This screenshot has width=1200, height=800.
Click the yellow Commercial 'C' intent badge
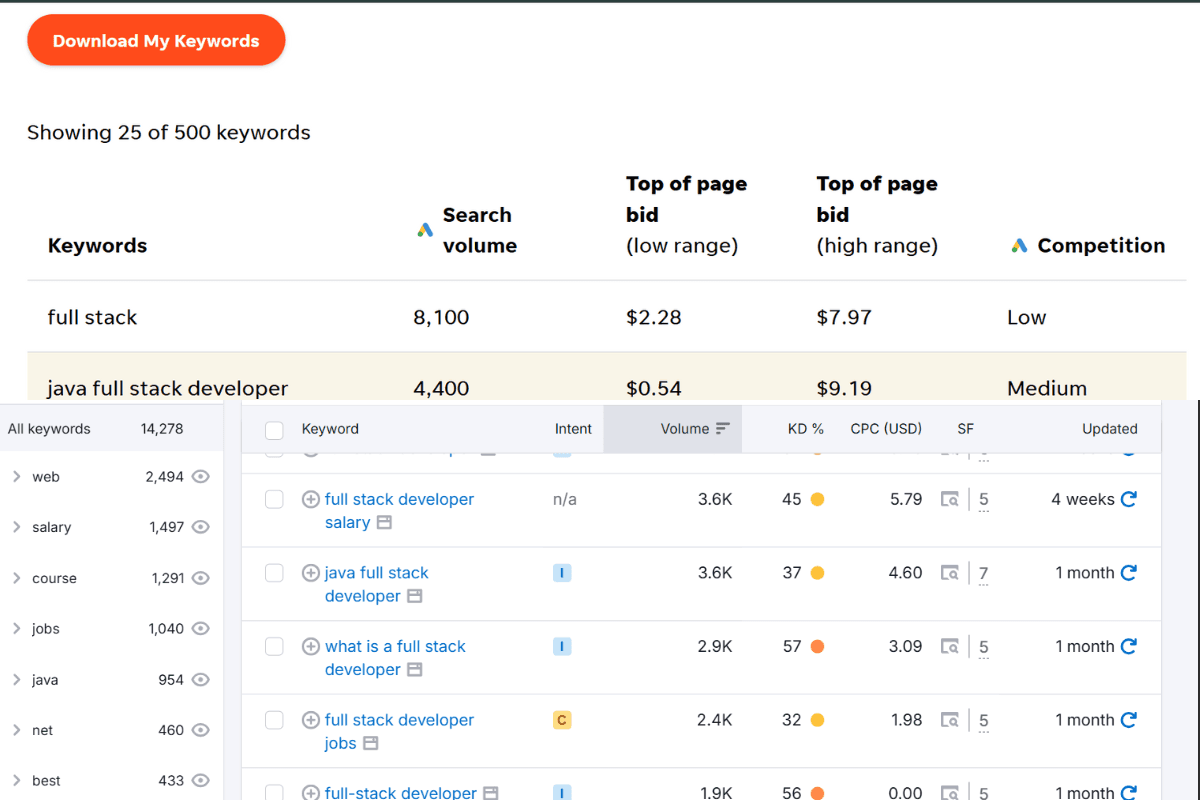562,720
